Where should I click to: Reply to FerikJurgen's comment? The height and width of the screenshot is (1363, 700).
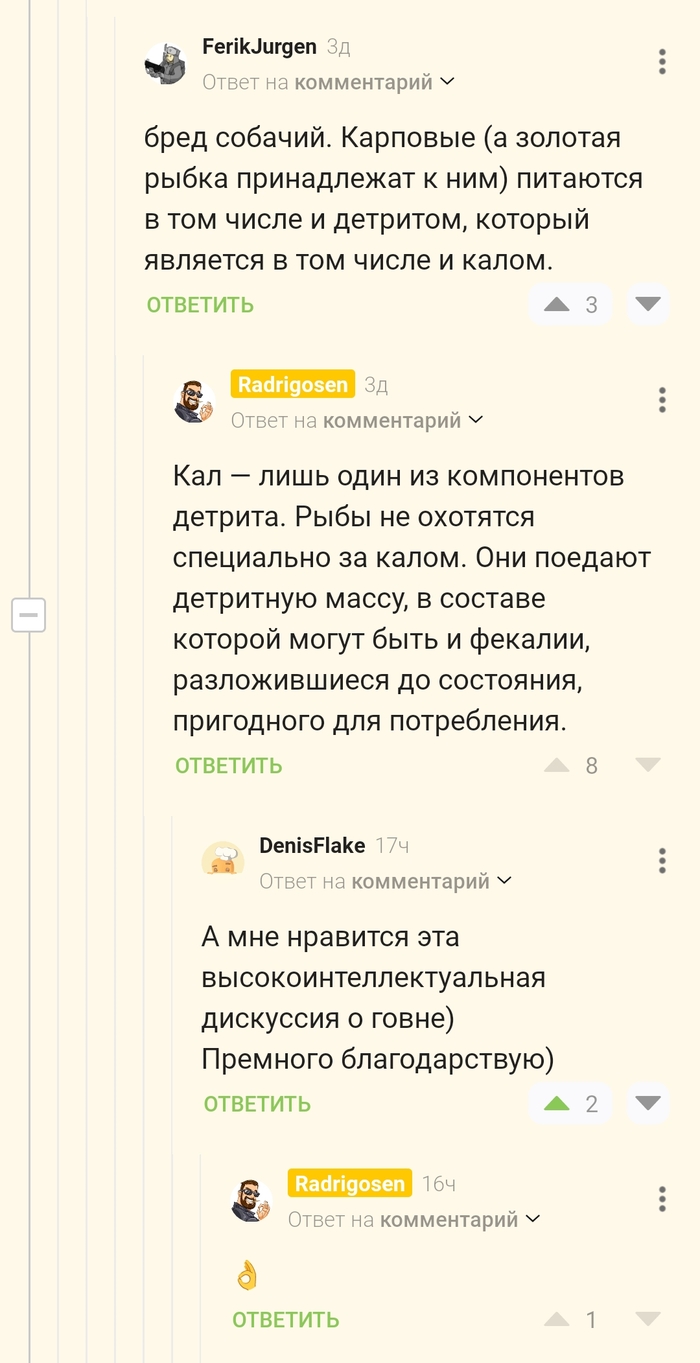point(200,305)
